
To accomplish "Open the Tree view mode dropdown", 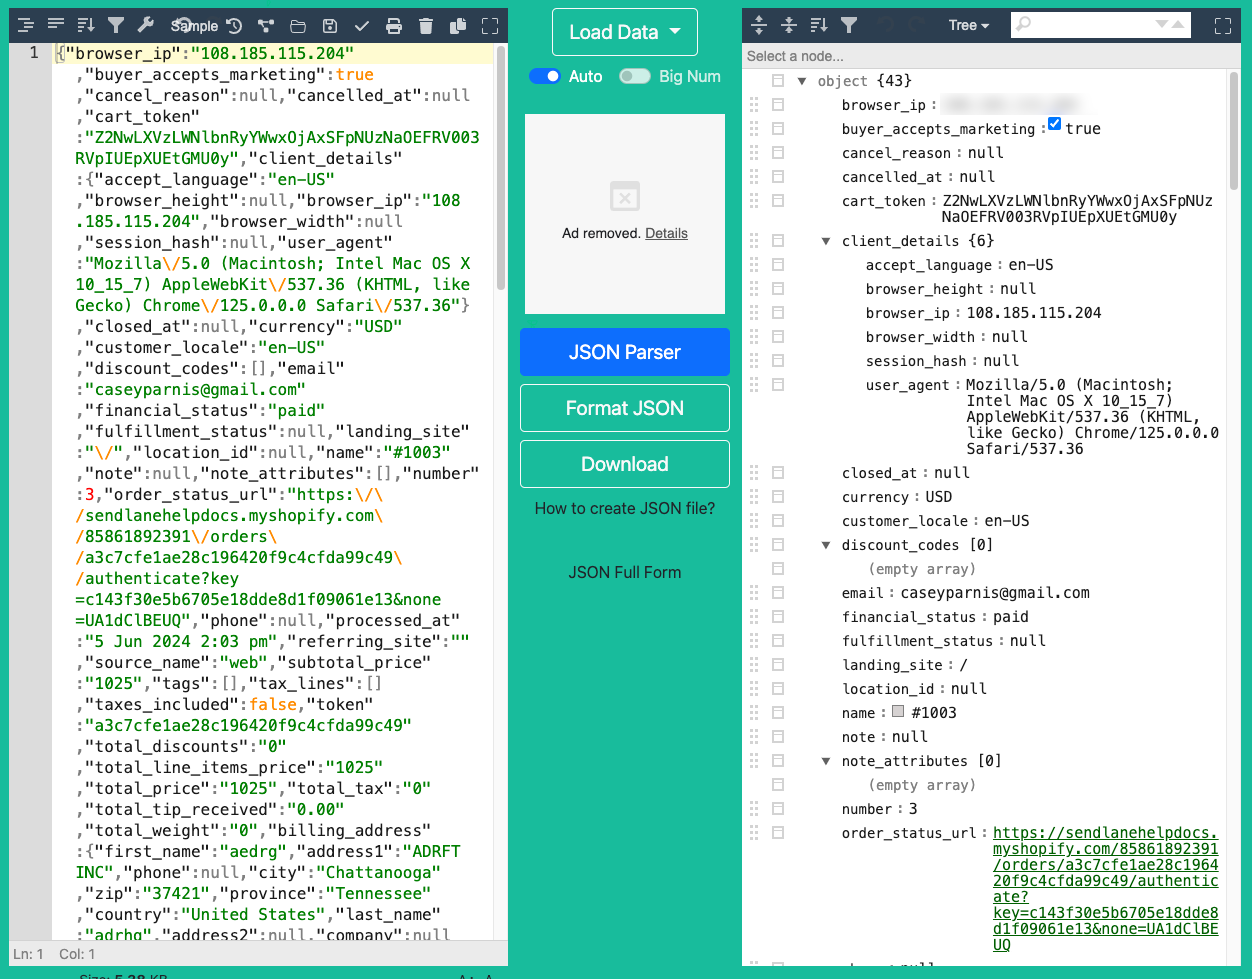I will coord(968,25).
